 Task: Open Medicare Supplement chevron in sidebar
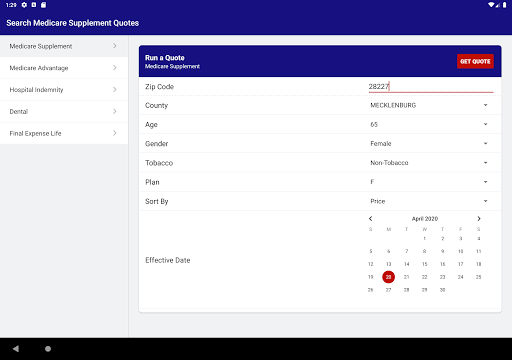pos(115,46)
